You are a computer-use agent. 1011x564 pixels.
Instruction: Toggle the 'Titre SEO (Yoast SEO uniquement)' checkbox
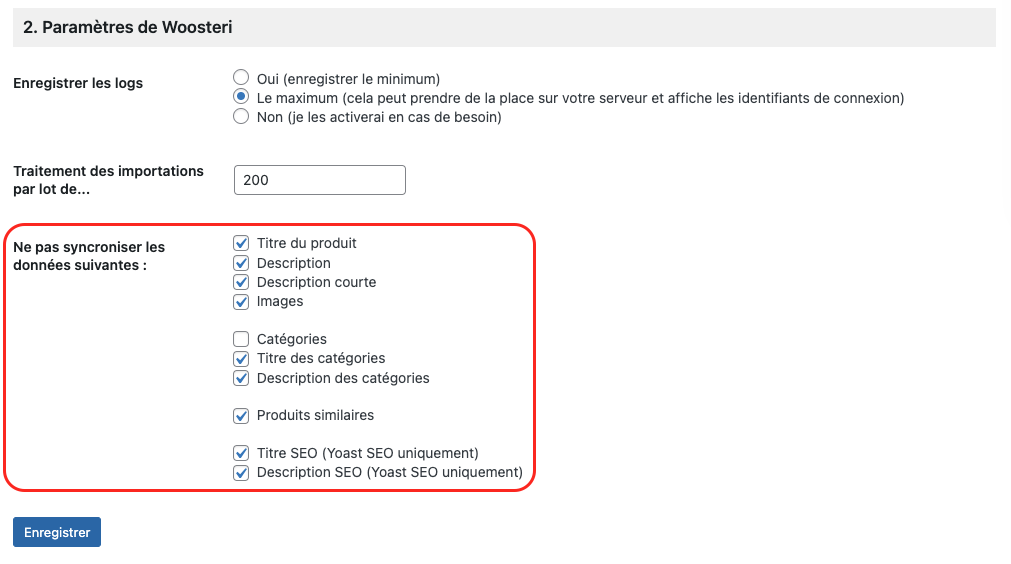(x=241, y=453)
